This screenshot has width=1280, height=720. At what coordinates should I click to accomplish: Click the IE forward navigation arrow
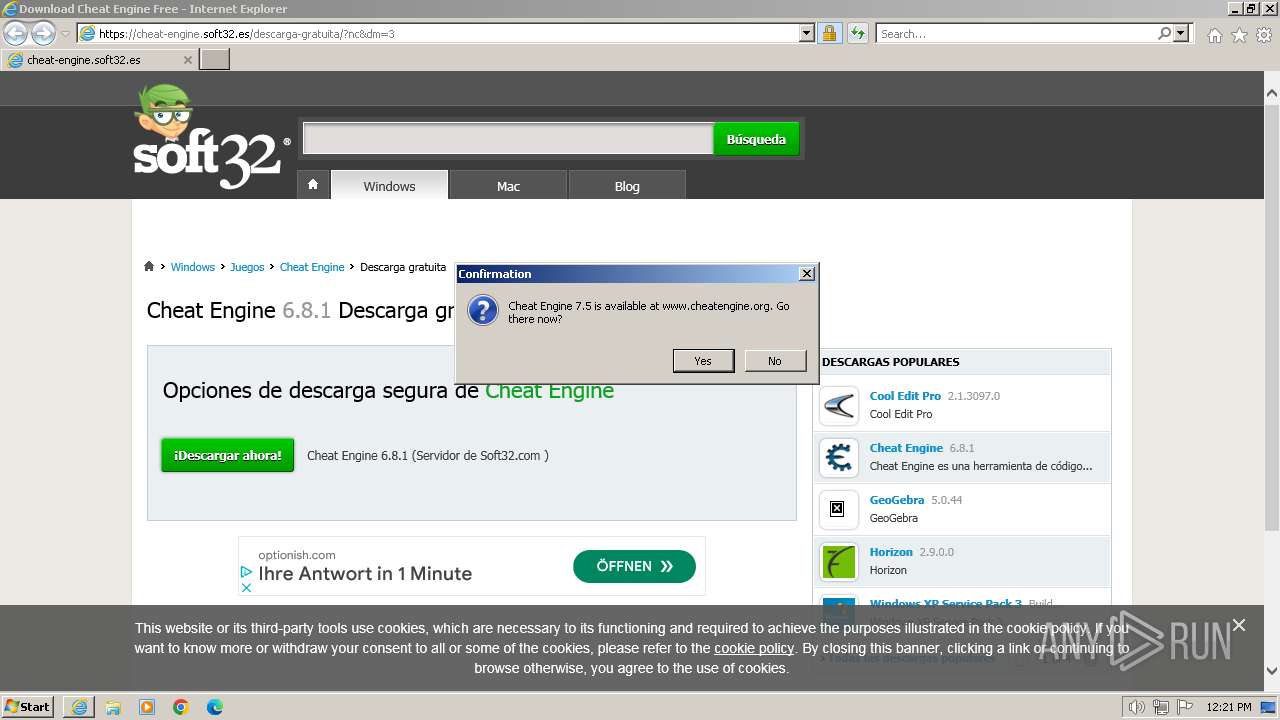43,33
